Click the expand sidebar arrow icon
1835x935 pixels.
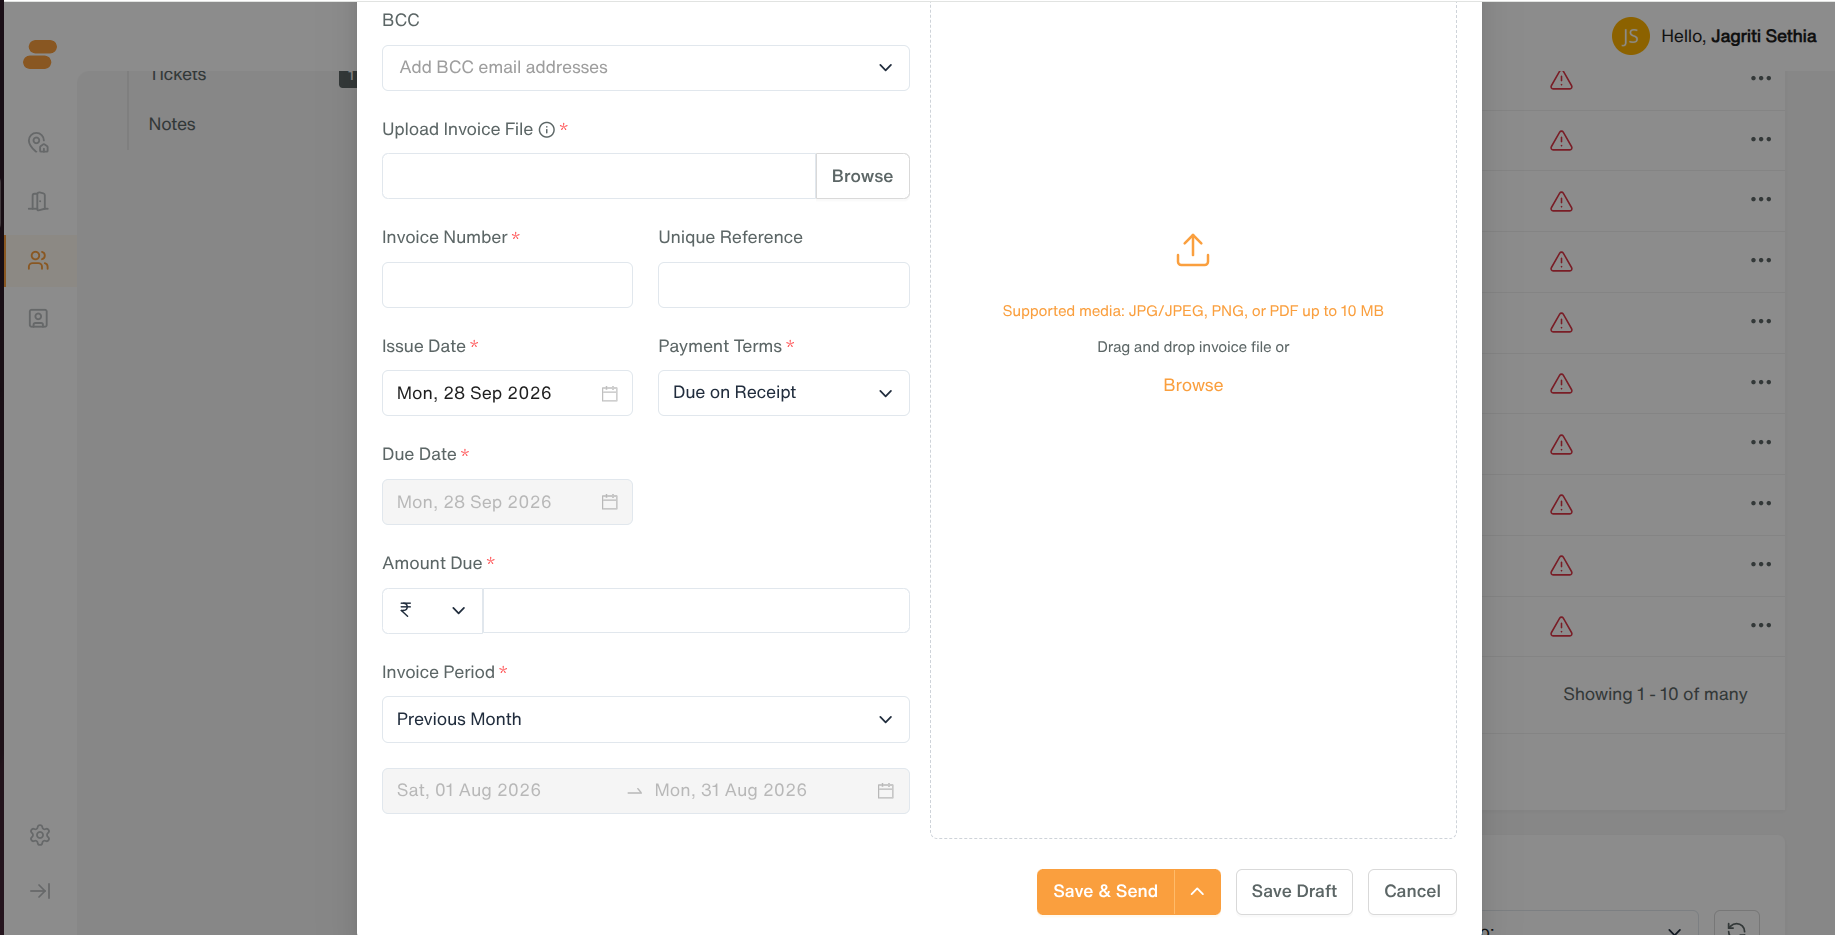coord(40,891)
